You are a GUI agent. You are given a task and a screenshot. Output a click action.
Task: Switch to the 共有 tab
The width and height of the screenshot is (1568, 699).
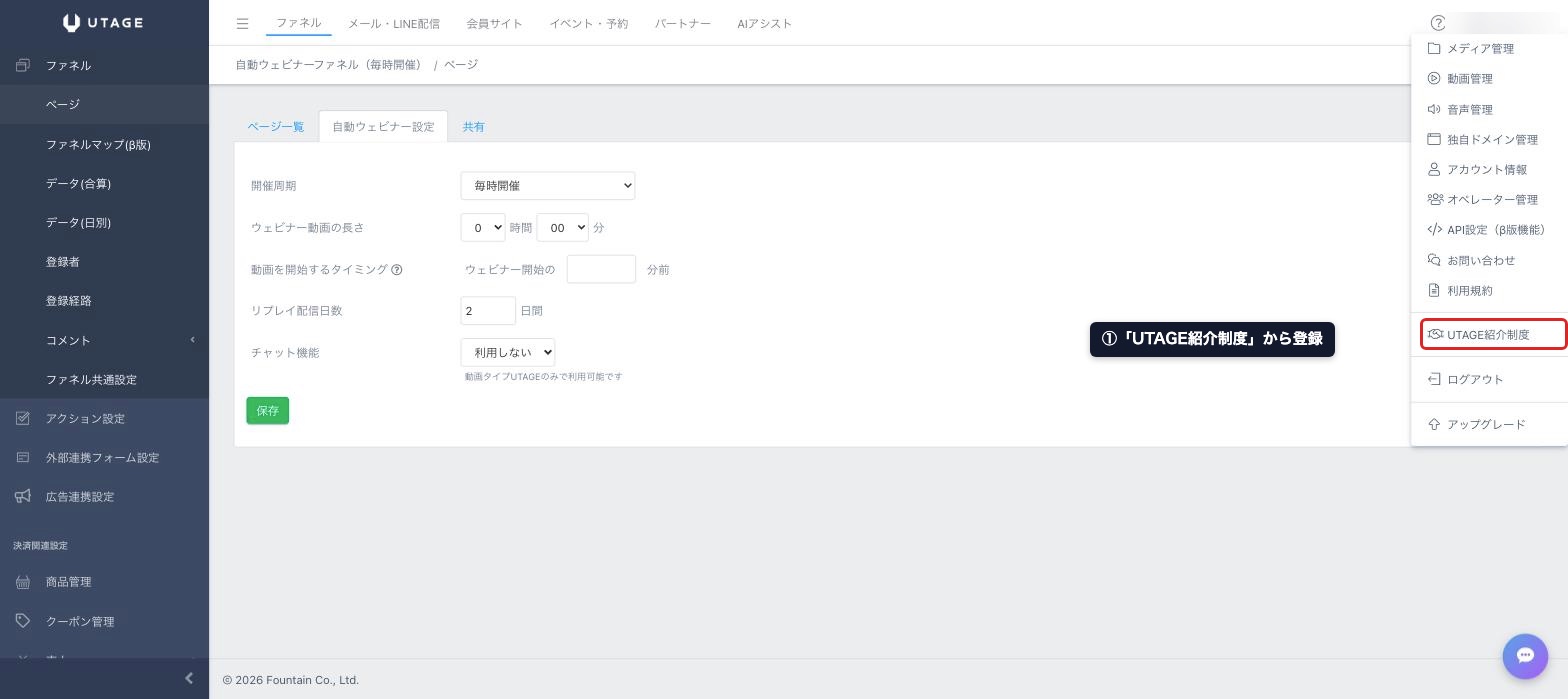click(474, 126)
